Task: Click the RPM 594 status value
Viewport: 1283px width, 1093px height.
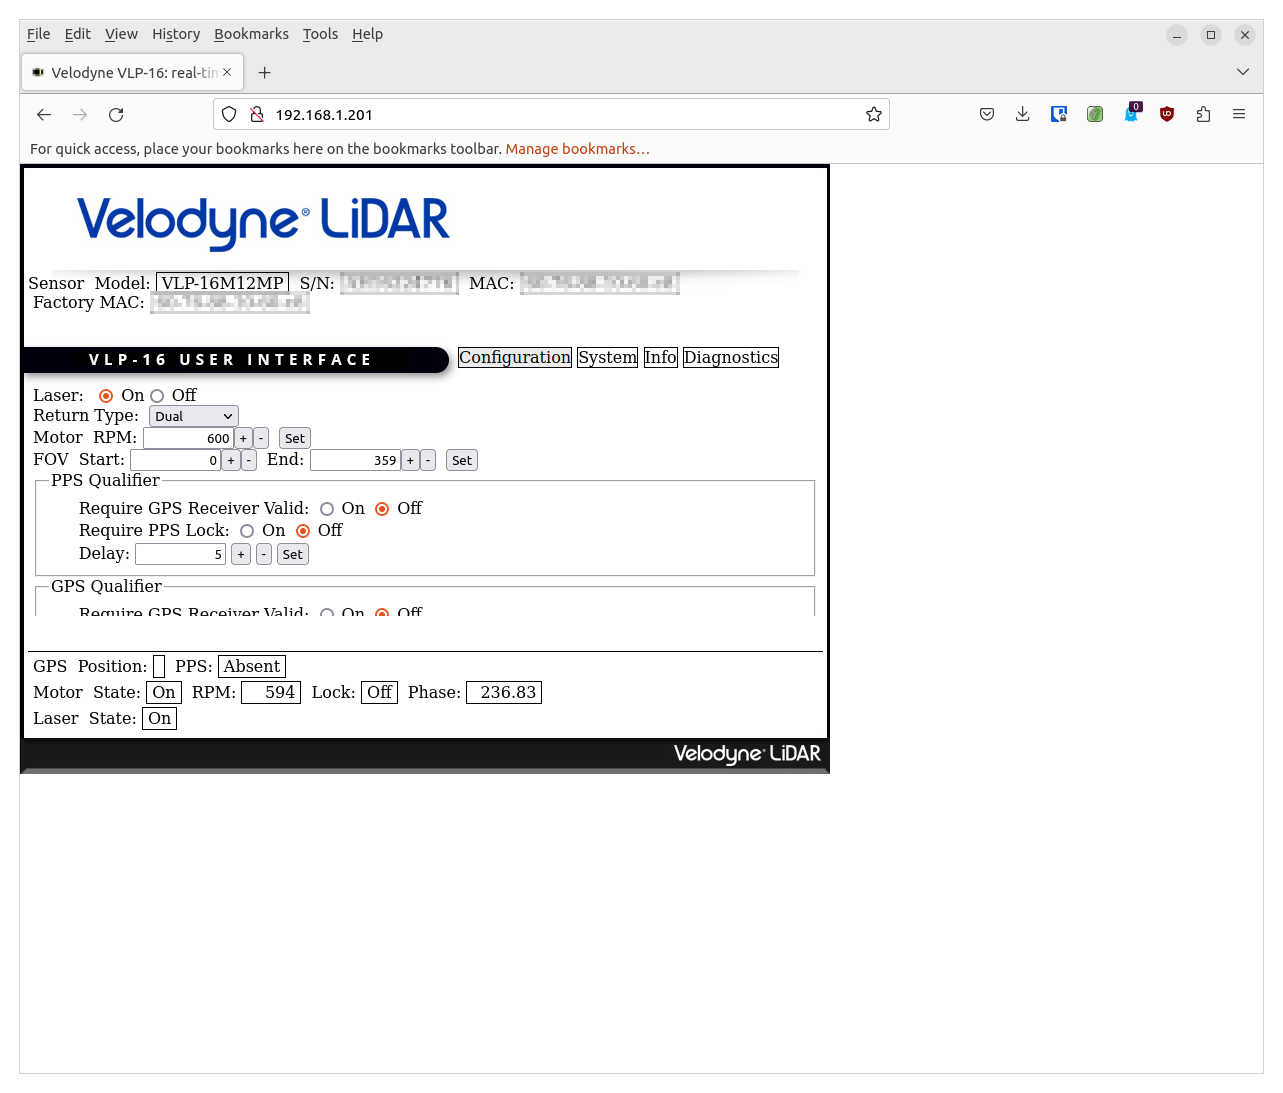Action: pos(271,693)
